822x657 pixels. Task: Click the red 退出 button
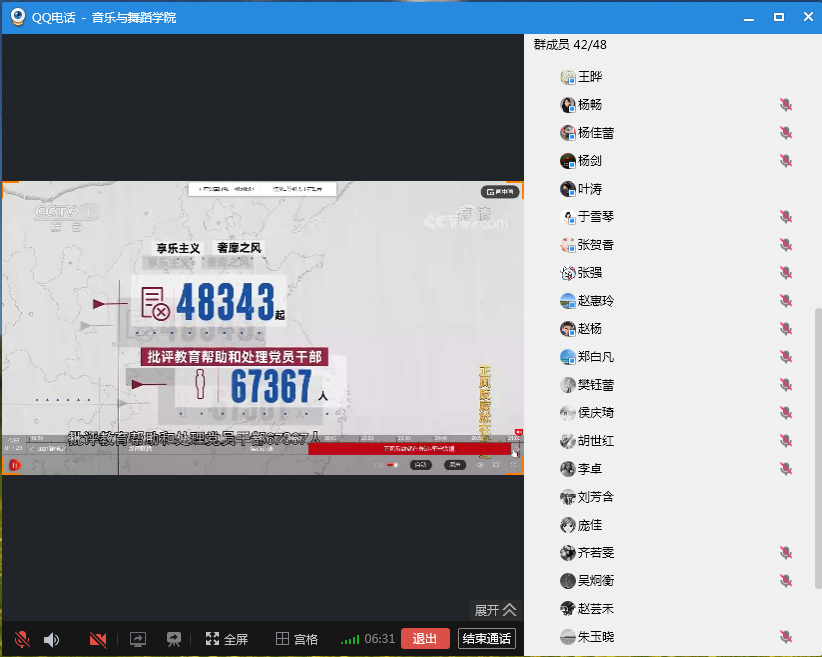tap(425, 639)
